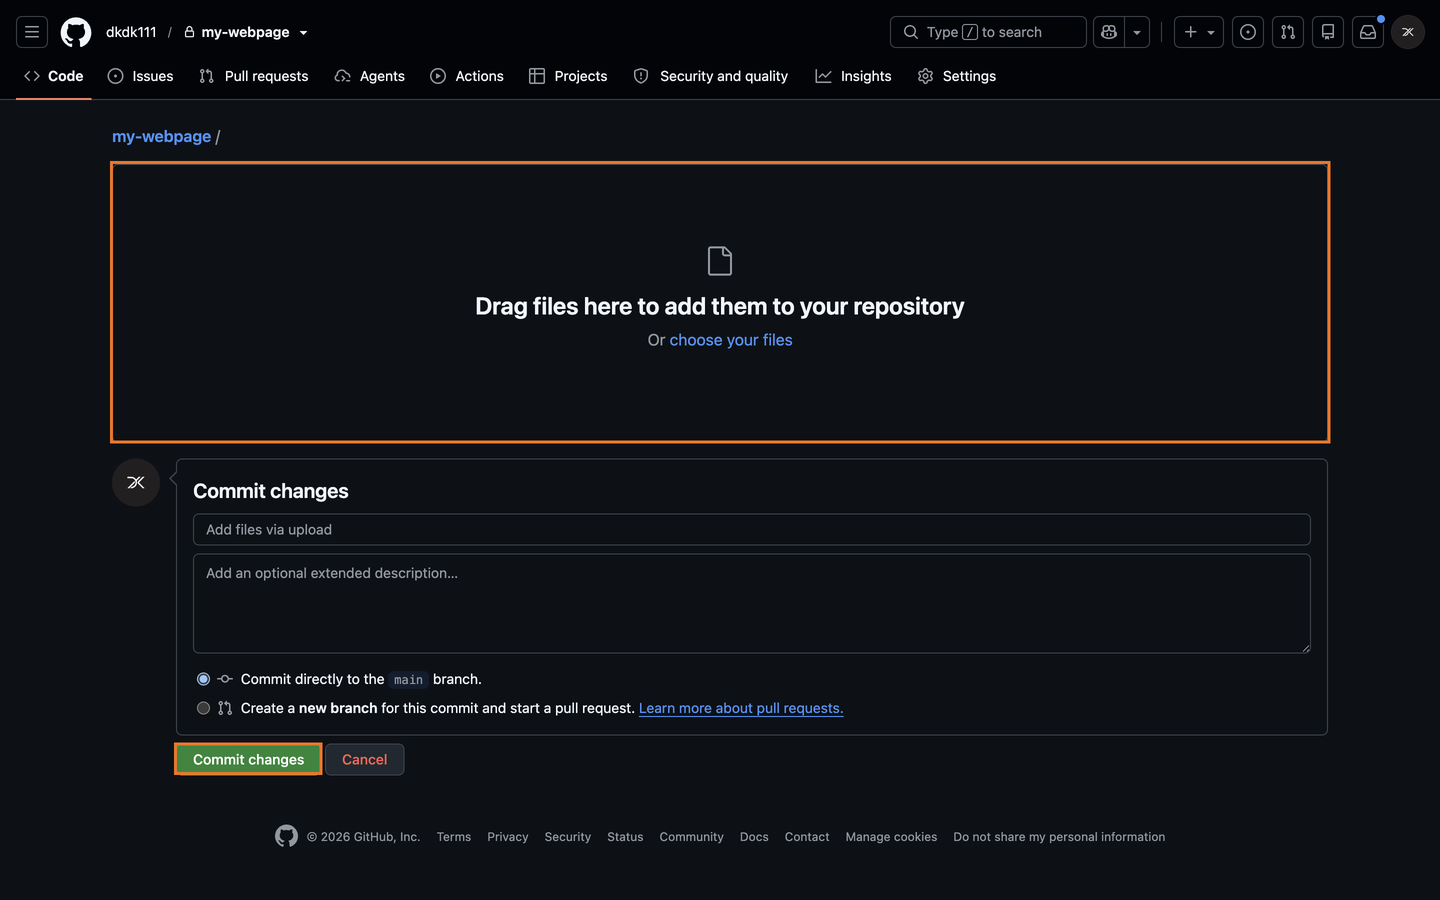Select Commit directly to main branch
The height and width of the screenshot is (900, 1440).
(204, 679)
